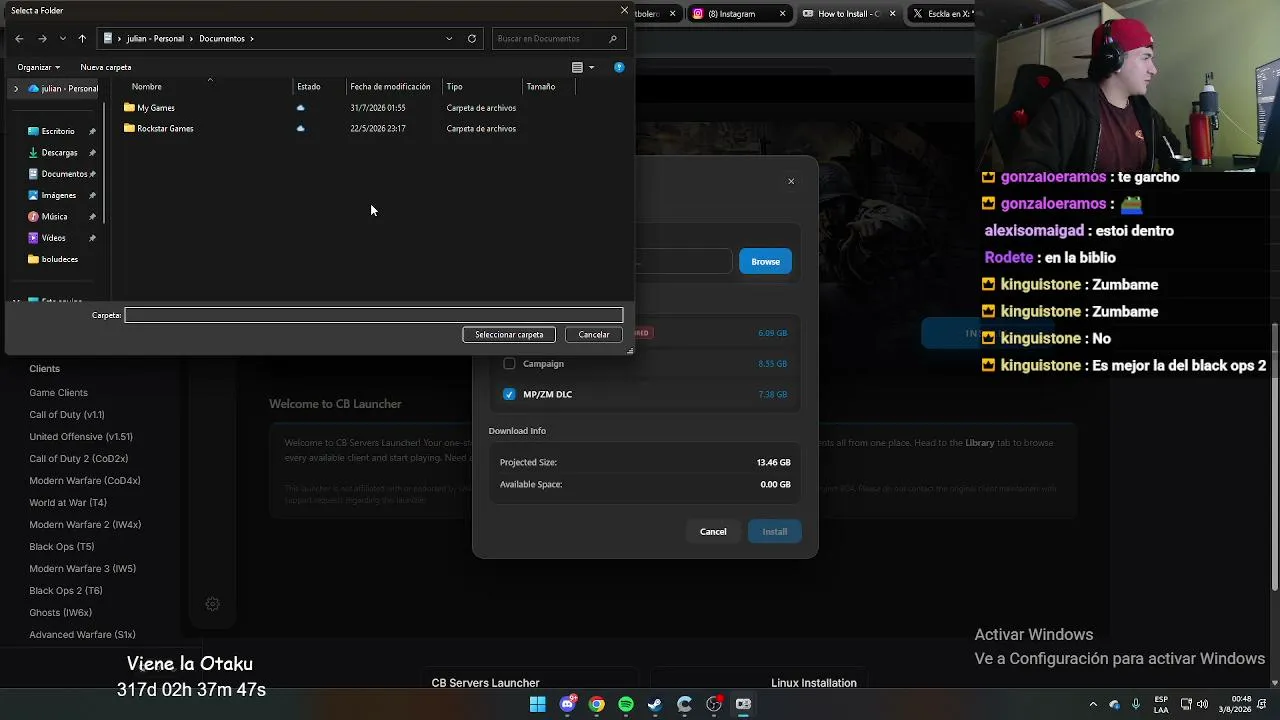Enable the Campaign checkbox
1280x720 pixels.
point(509,364)
